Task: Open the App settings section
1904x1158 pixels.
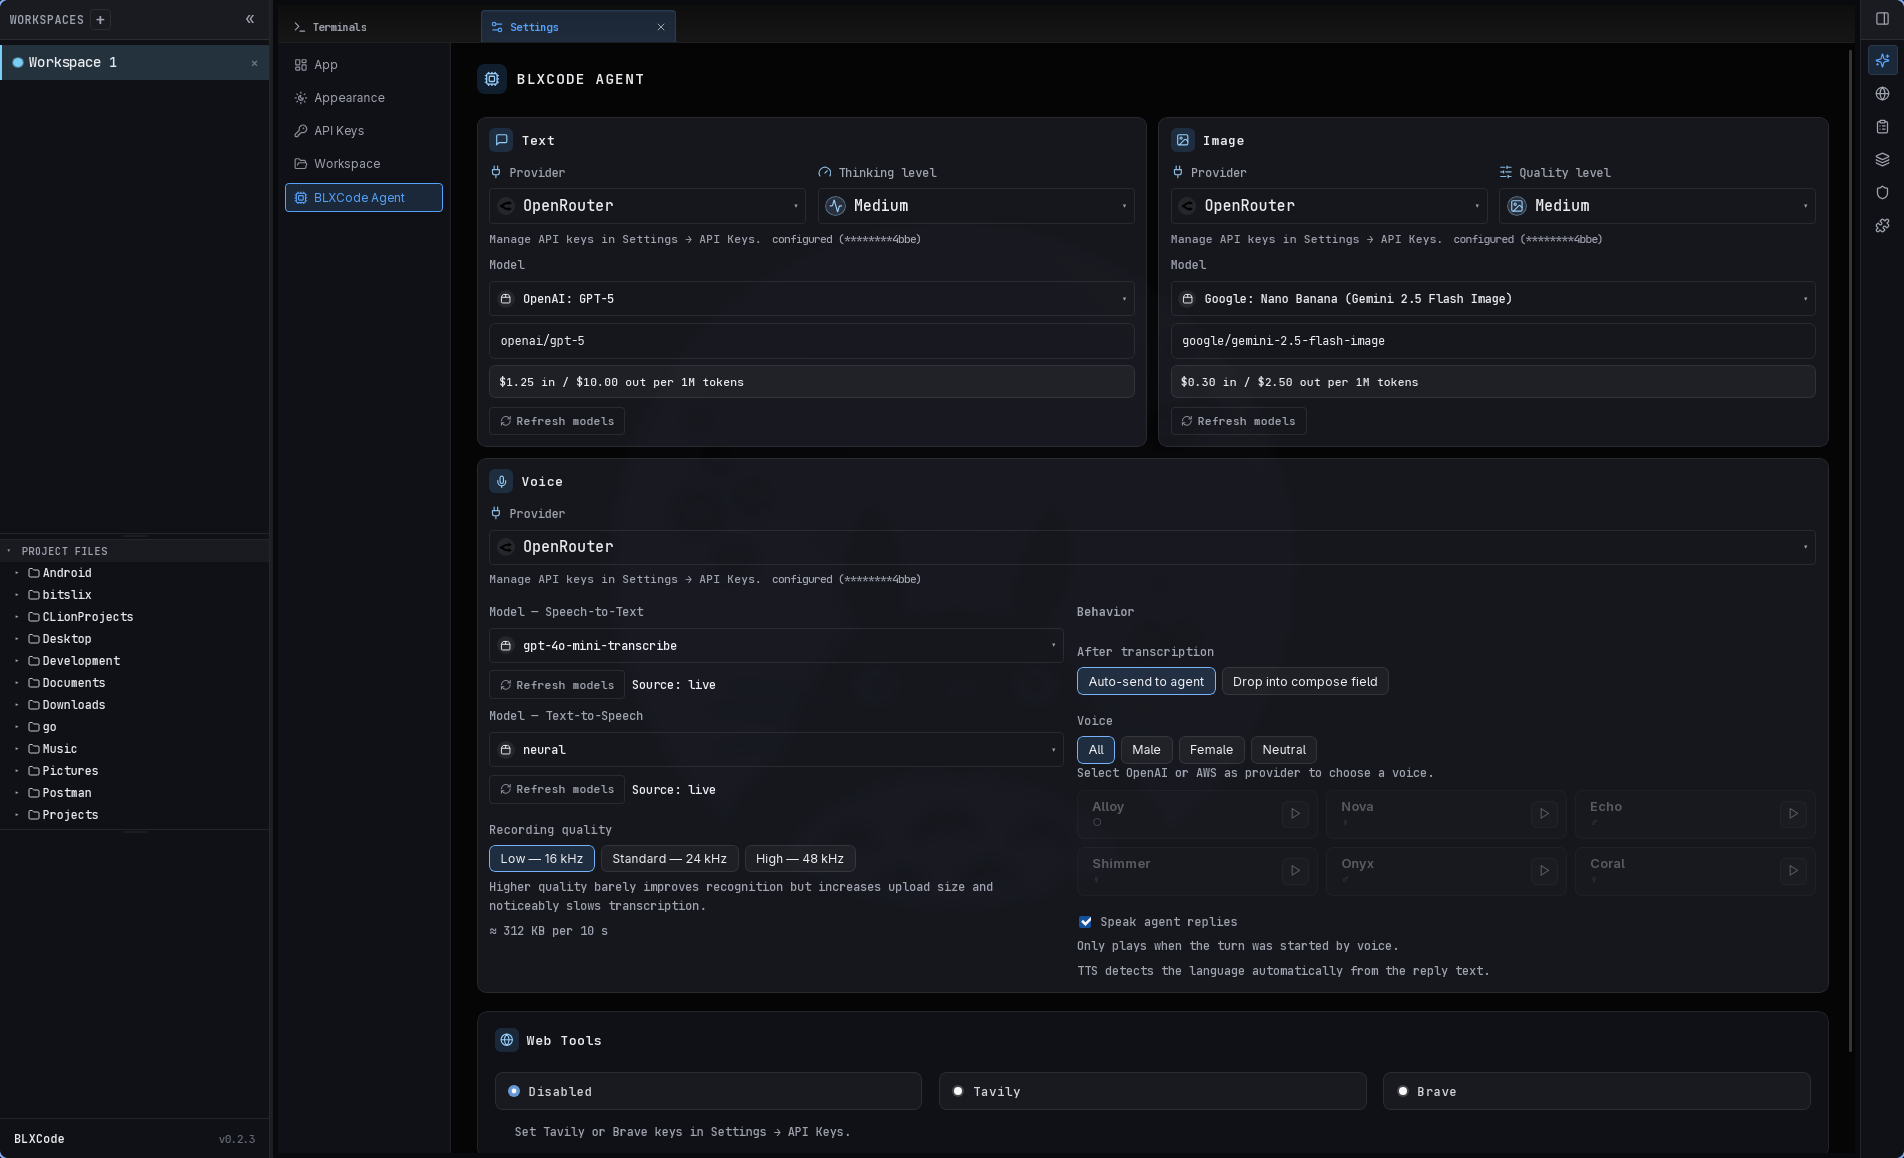Action: (364, 65)
